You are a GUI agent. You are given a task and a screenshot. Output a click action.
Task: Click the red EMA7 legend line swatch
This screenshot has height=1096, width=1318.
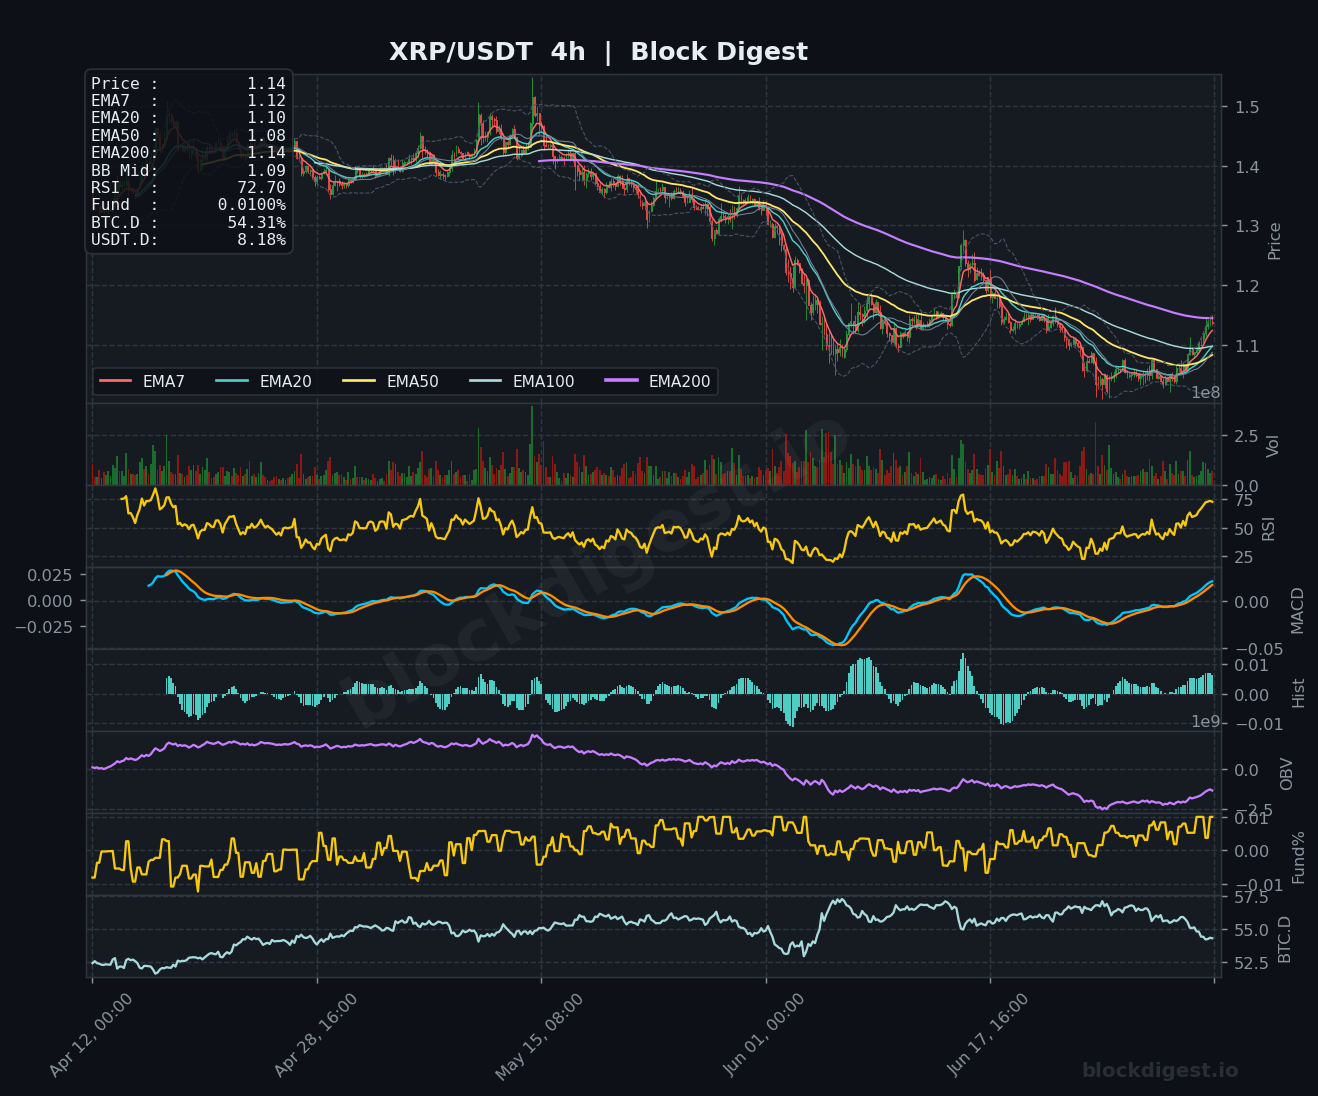[x=116, y=381]
